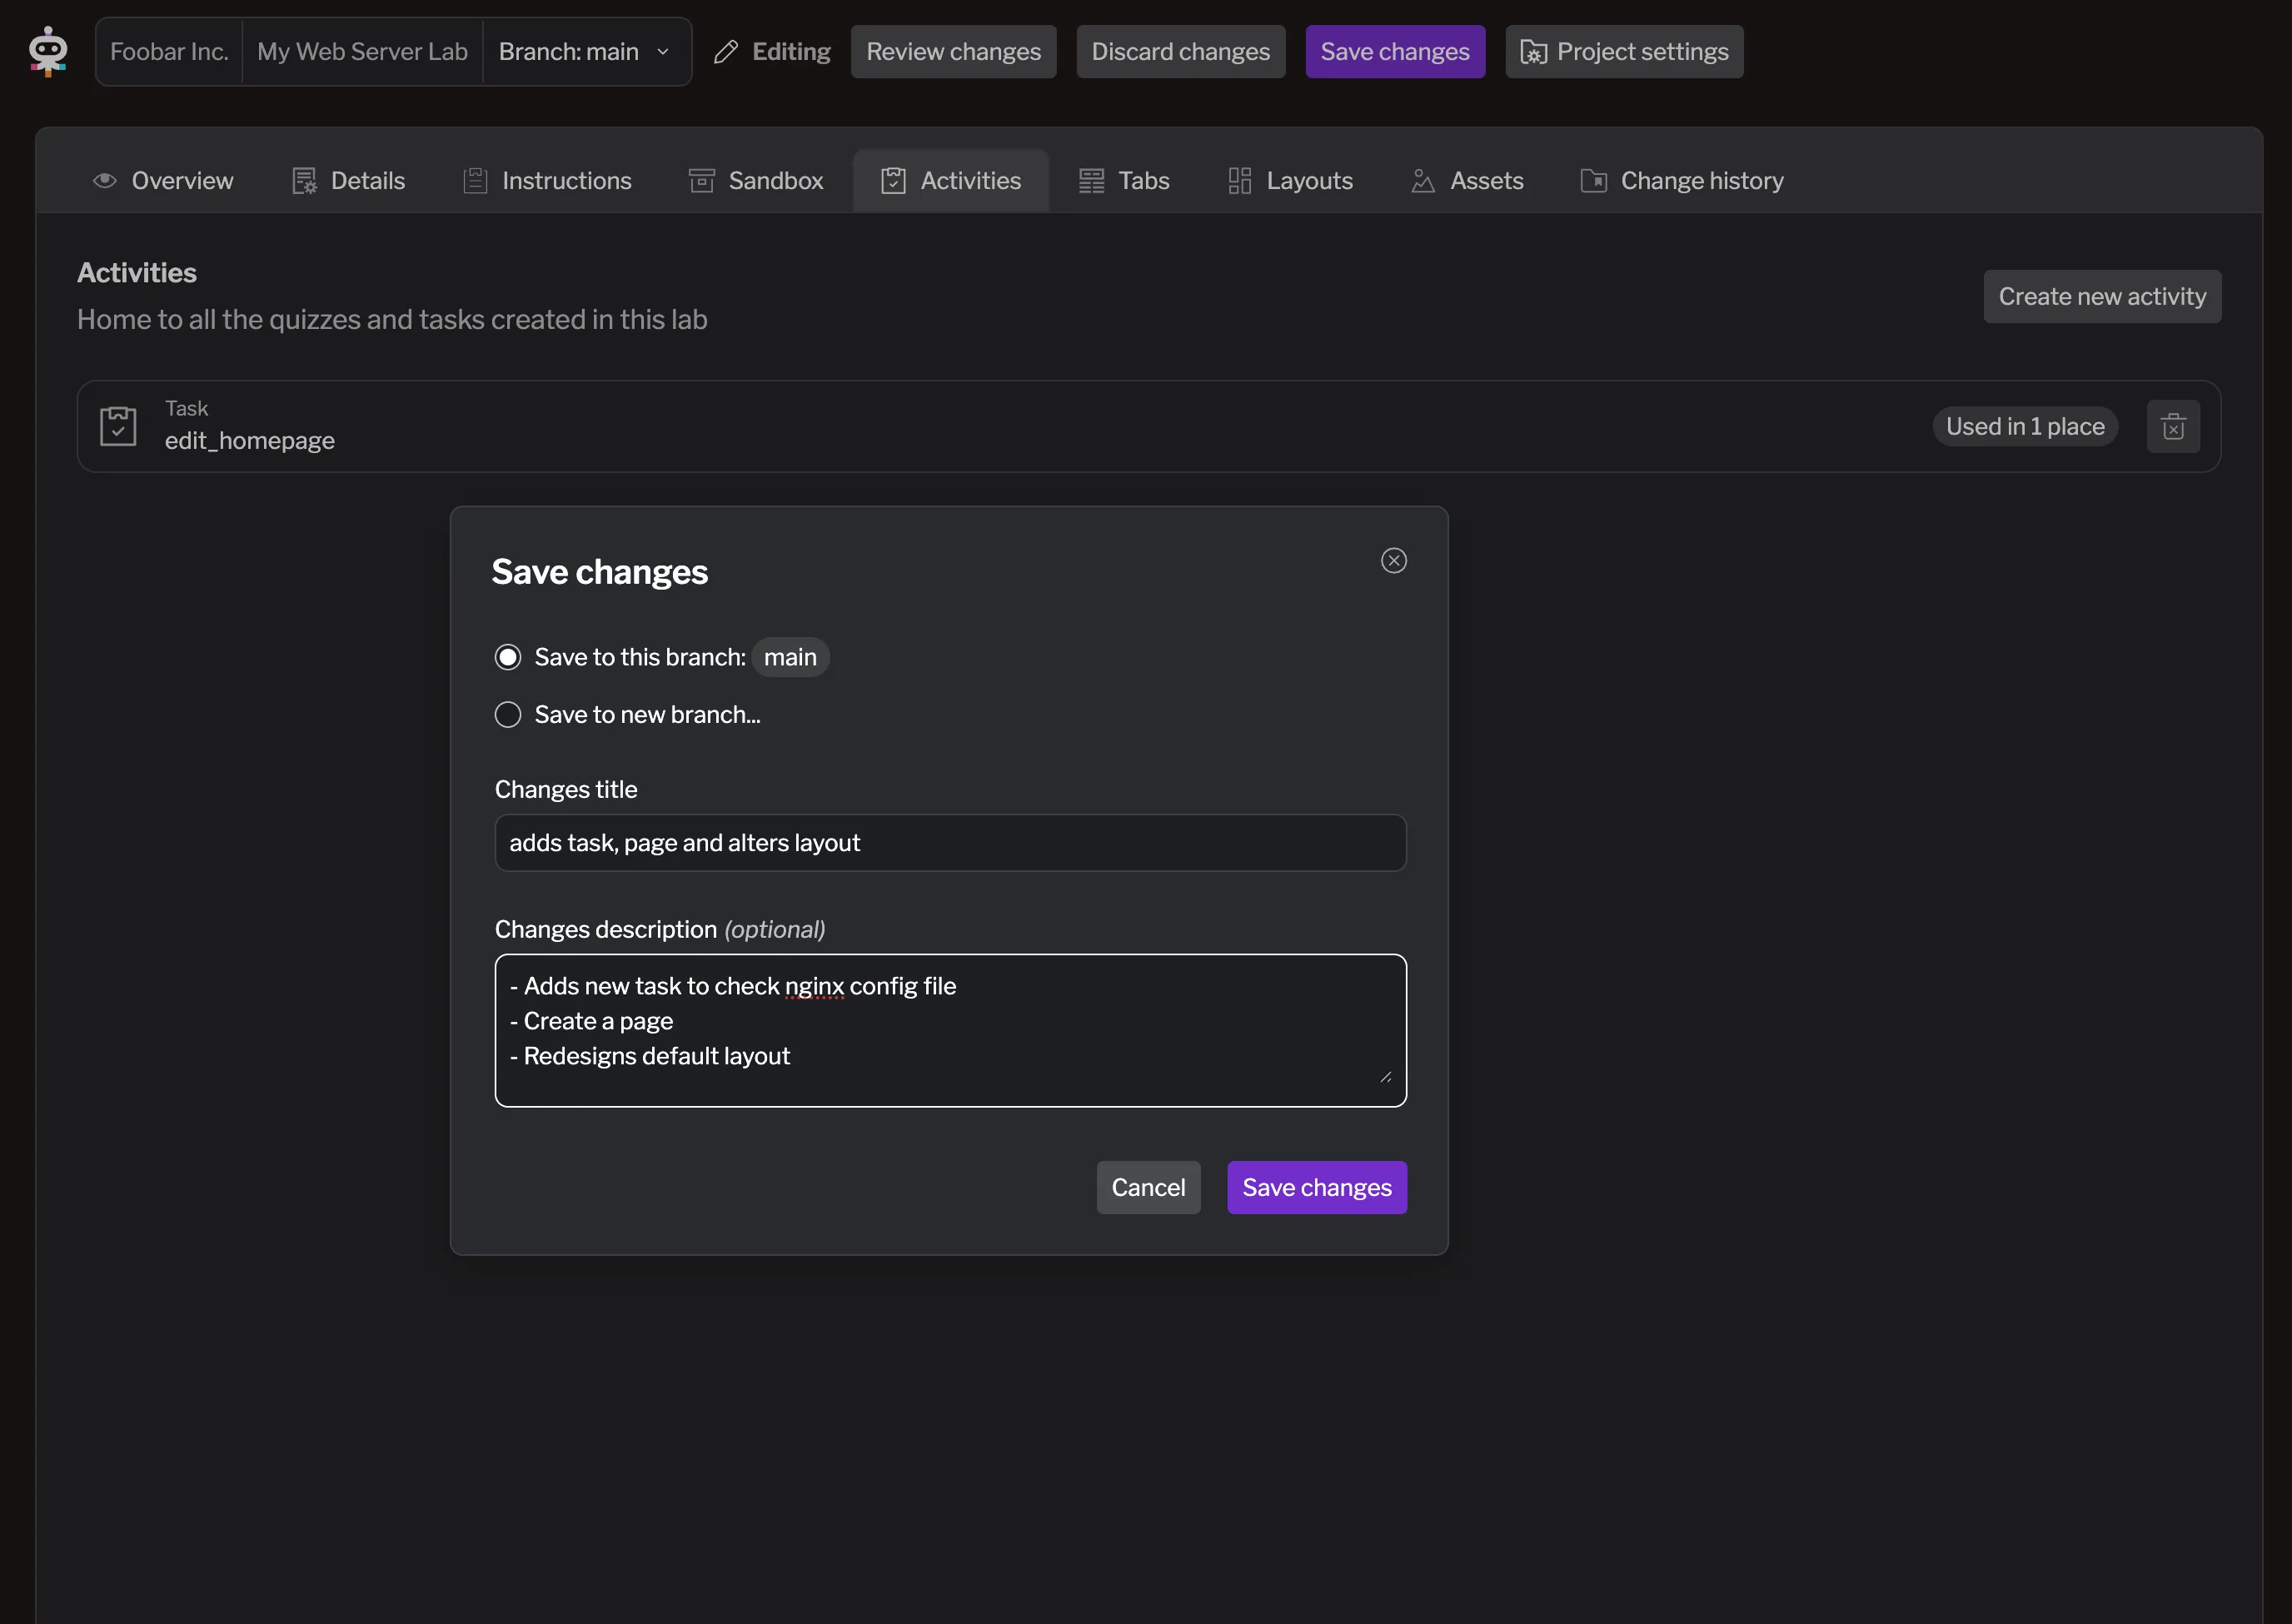This screenshot has width=2292, height=1624.
Task: Grab the description textarea resize handle
Action: 1385,1077
